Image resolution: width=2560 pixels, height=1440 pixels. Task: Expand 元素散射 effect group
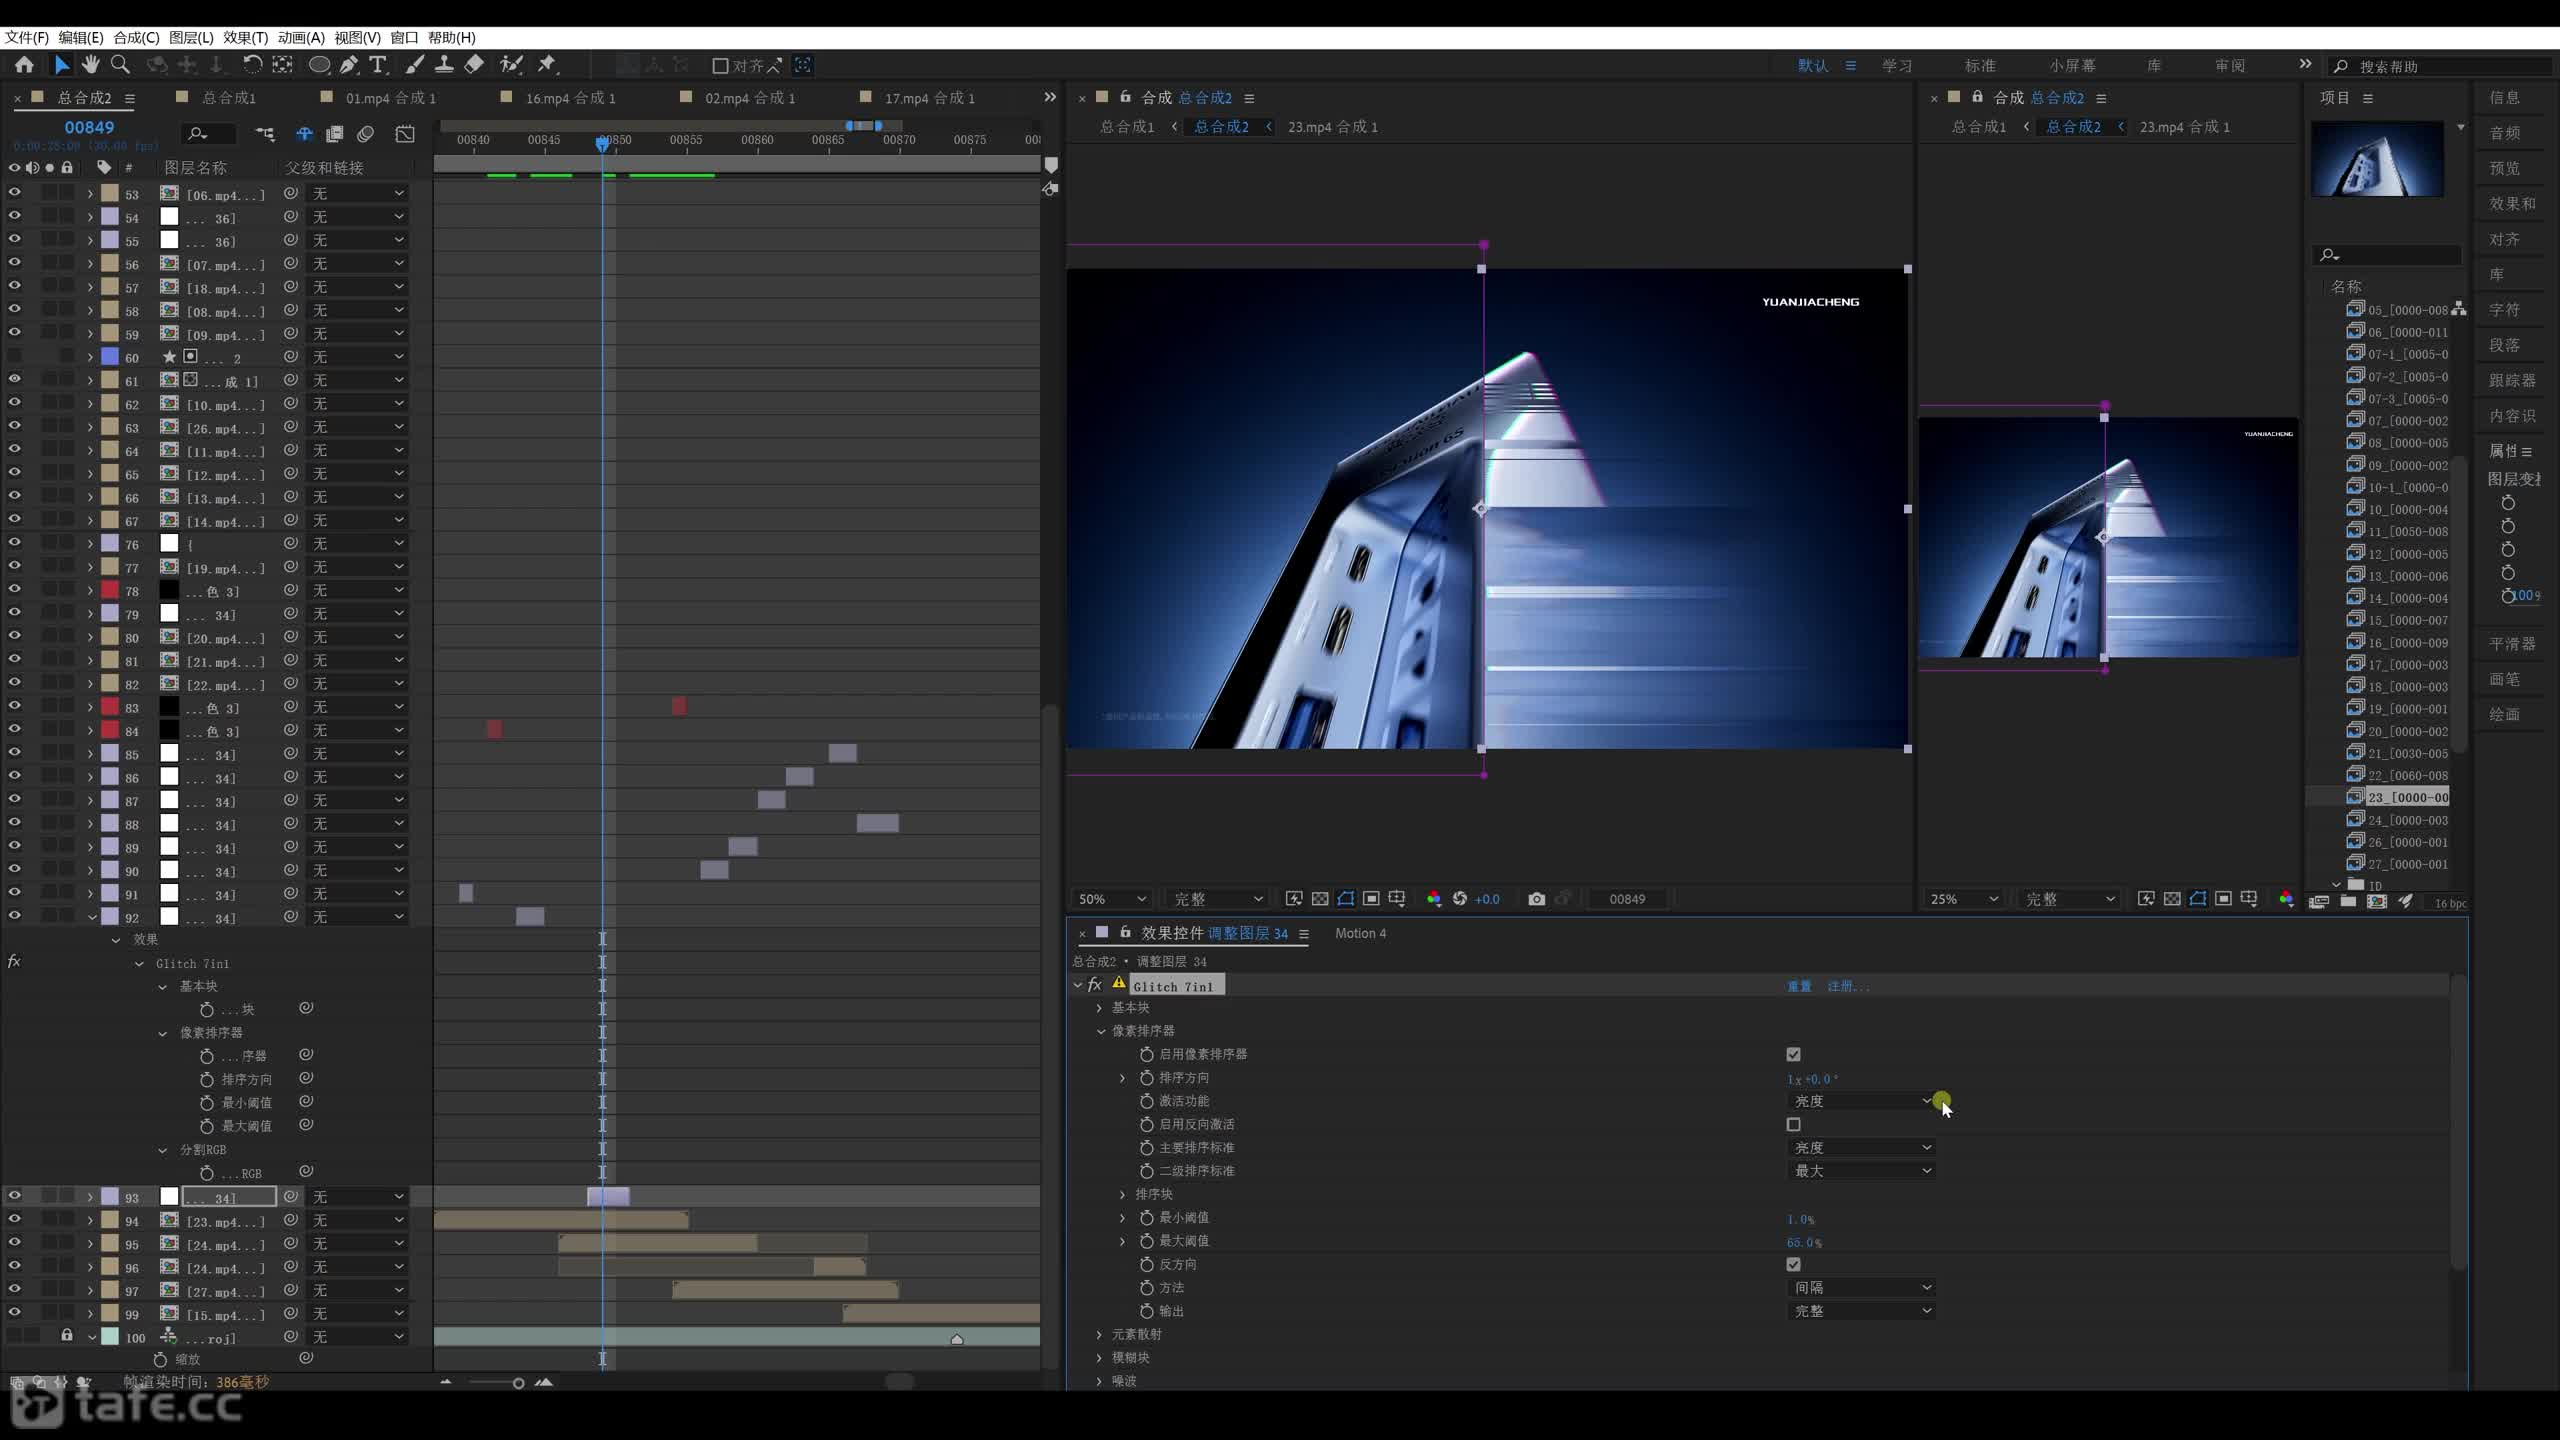[x=1099, y=1334]
